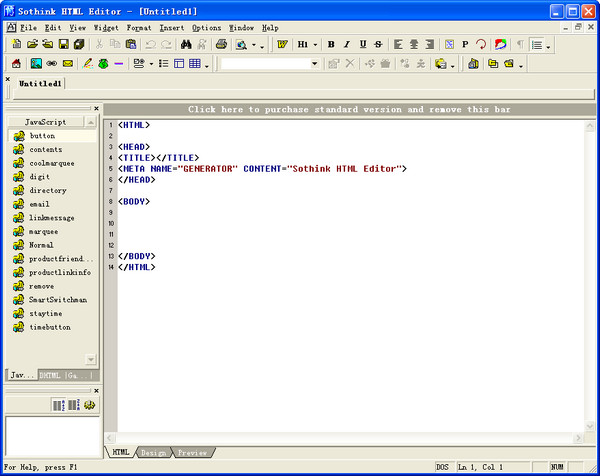Open the Widget menu
The width and height of the screenshot is (600, 476).
click(x=106, y=28)
